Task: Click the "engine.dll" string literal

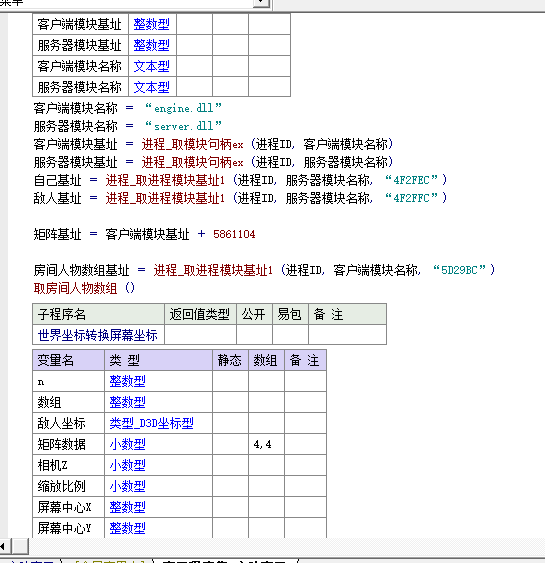Action: (183, 108)
